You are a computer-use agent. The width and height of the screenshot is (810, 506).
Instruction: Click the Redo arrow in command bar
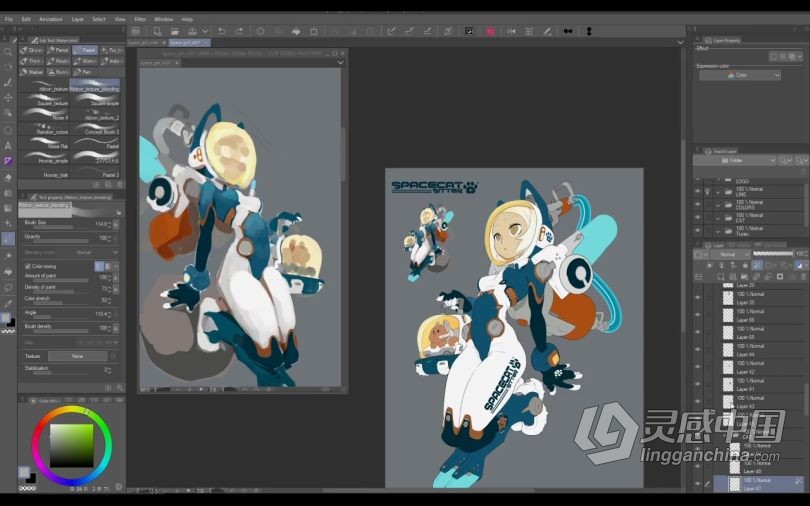coord(239,31)
